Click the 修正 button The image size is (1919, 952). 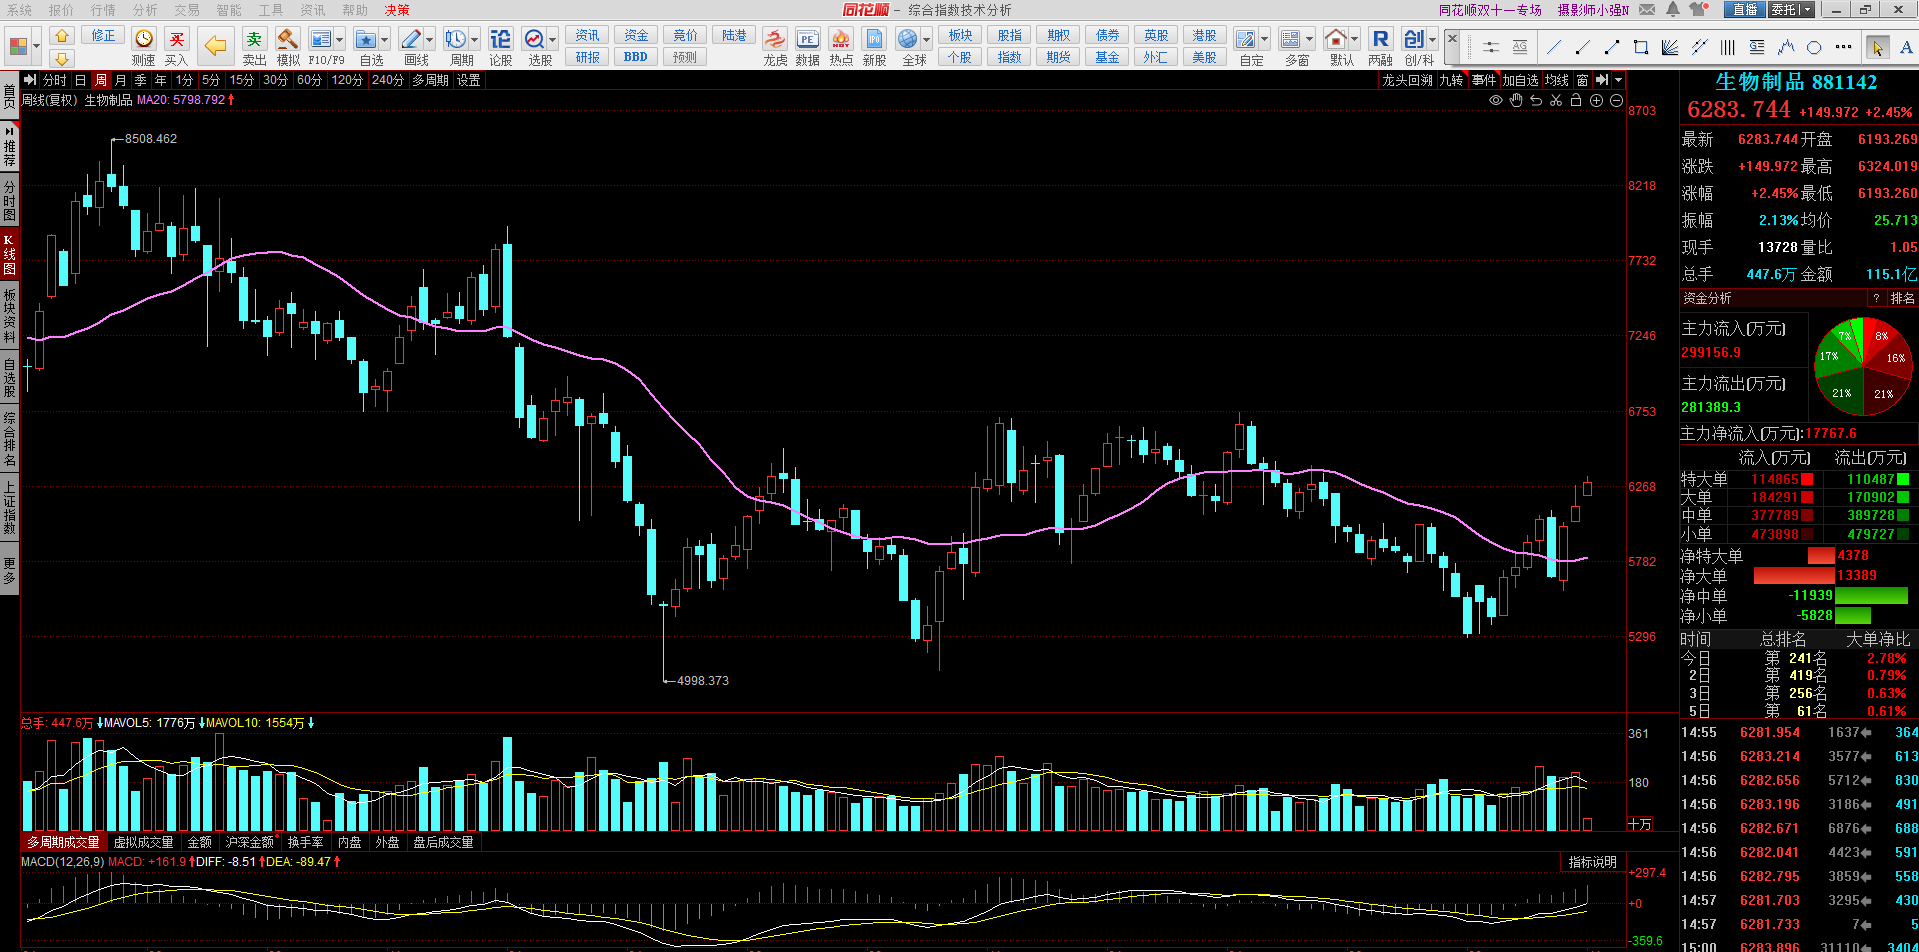103,35
